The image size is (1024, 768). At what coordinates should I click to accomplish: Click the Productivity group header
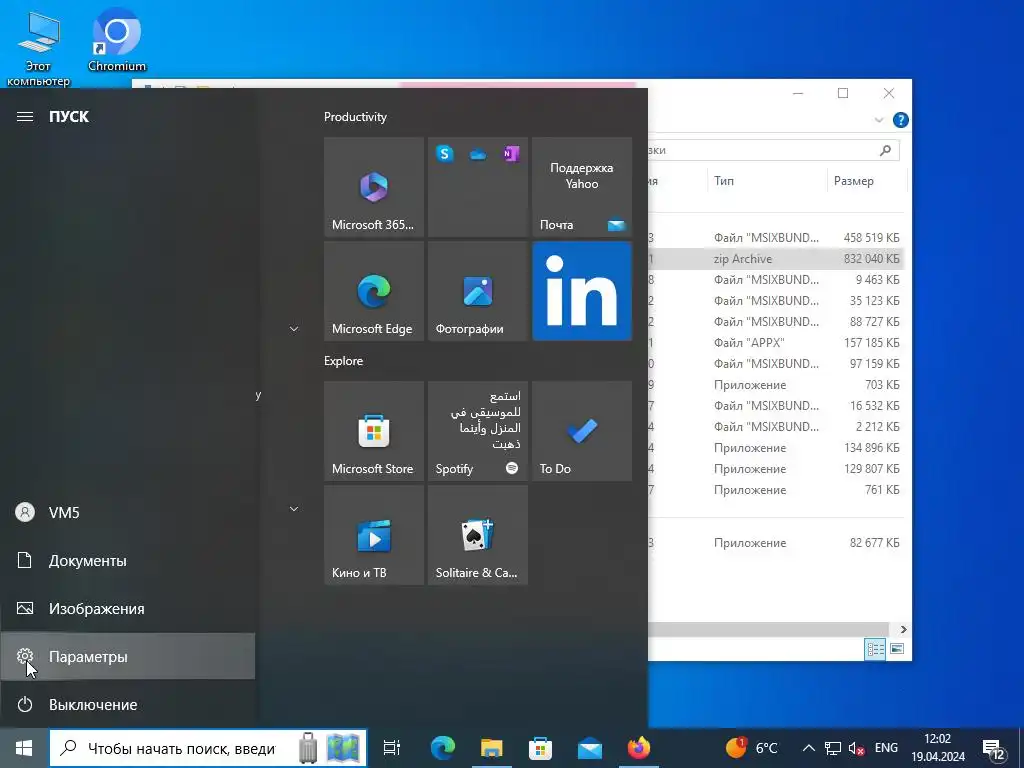tap(355, 117)
